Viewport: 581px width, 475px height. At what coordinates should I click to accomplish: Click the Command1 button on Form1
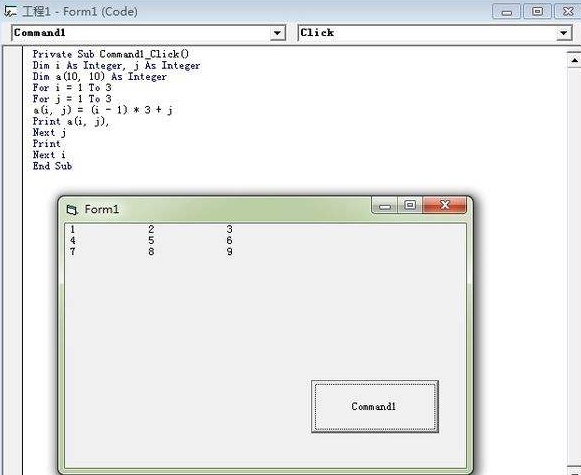click(x=375, y=406)
